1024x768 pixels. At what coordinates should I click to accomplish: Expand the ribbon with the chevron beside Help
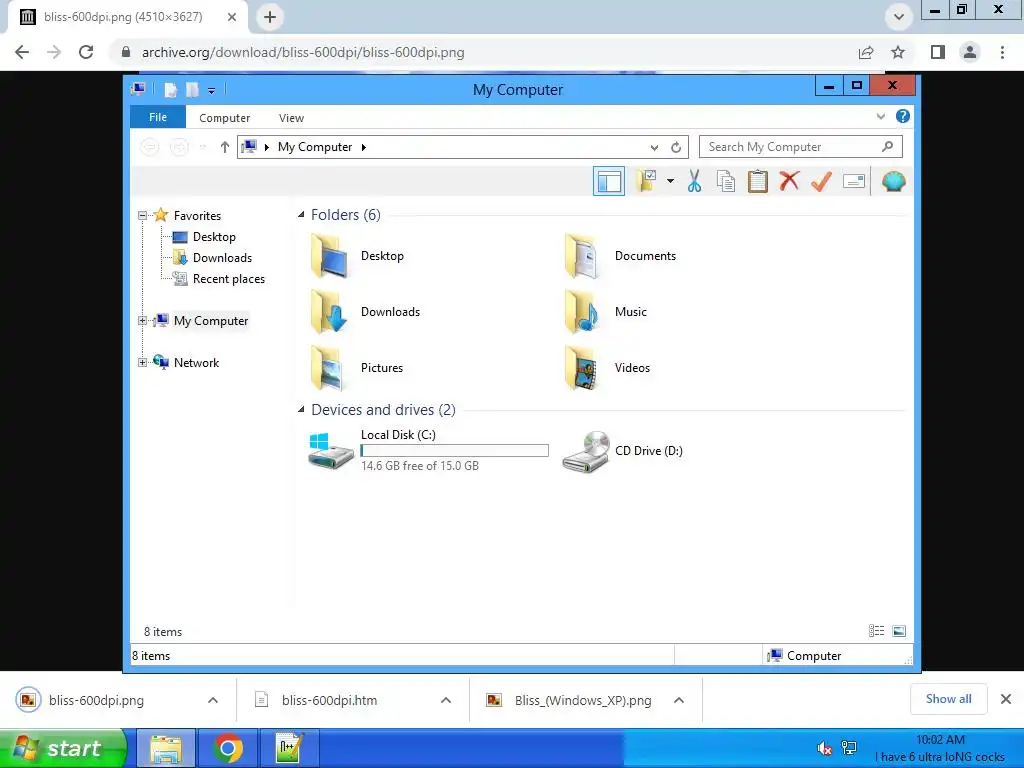click(x=880, y=117)
